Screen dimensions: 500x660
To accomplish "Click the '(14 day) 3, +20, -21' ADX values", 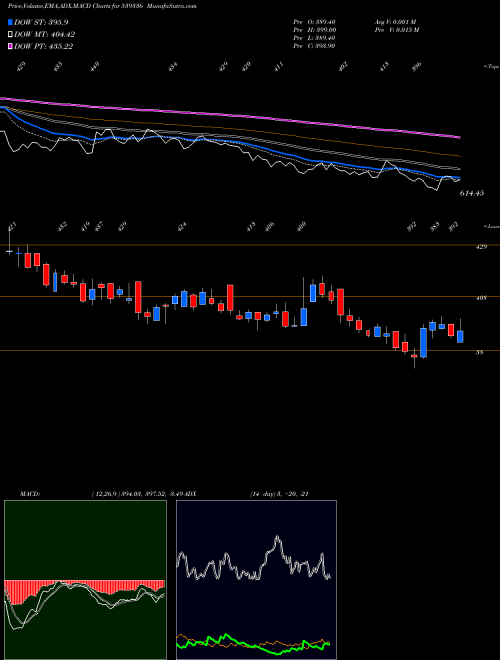I will pyautogui.click(x=279, y=494).
